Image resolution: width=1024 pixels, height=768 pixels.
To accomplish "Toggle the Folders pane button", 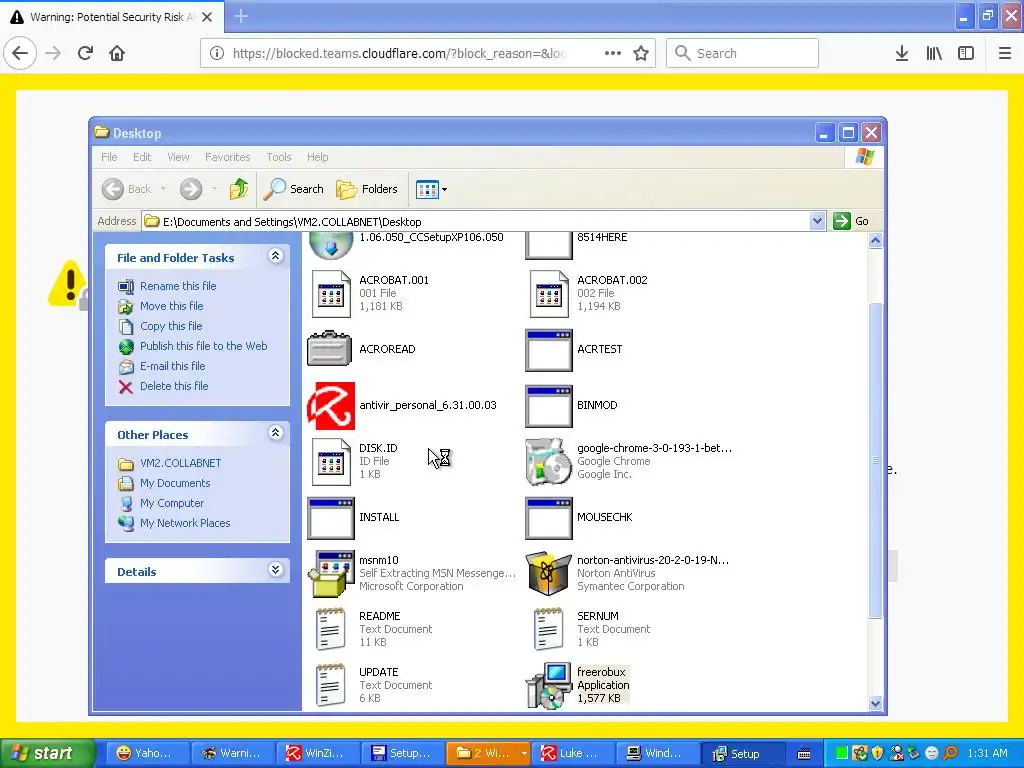I will 366,189.
